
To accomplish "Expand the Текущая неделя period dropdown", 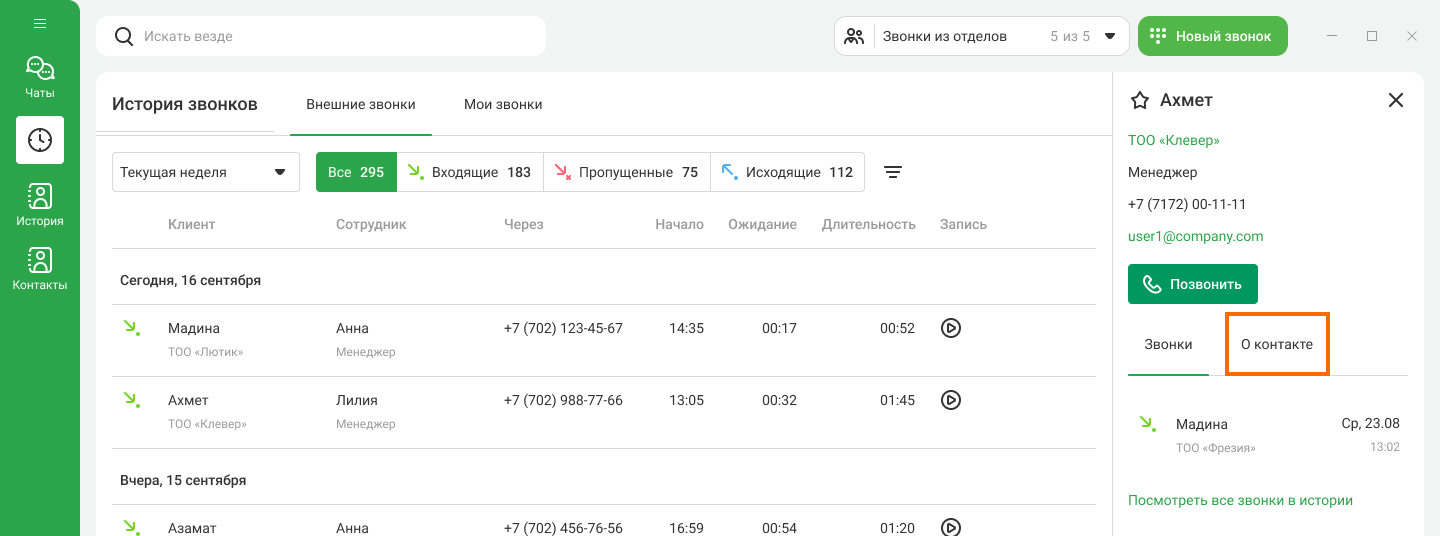I will tap(205, 172).
